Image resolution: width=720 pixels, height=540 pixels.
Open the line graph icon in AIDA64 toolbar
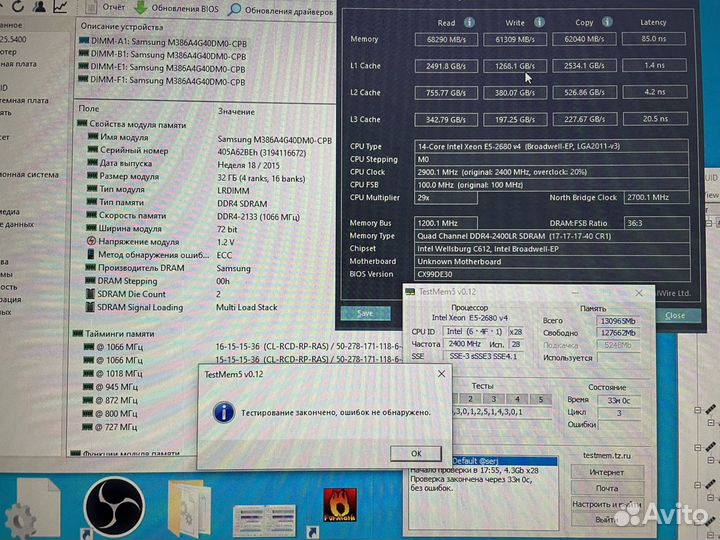click(x=60, y=6)
